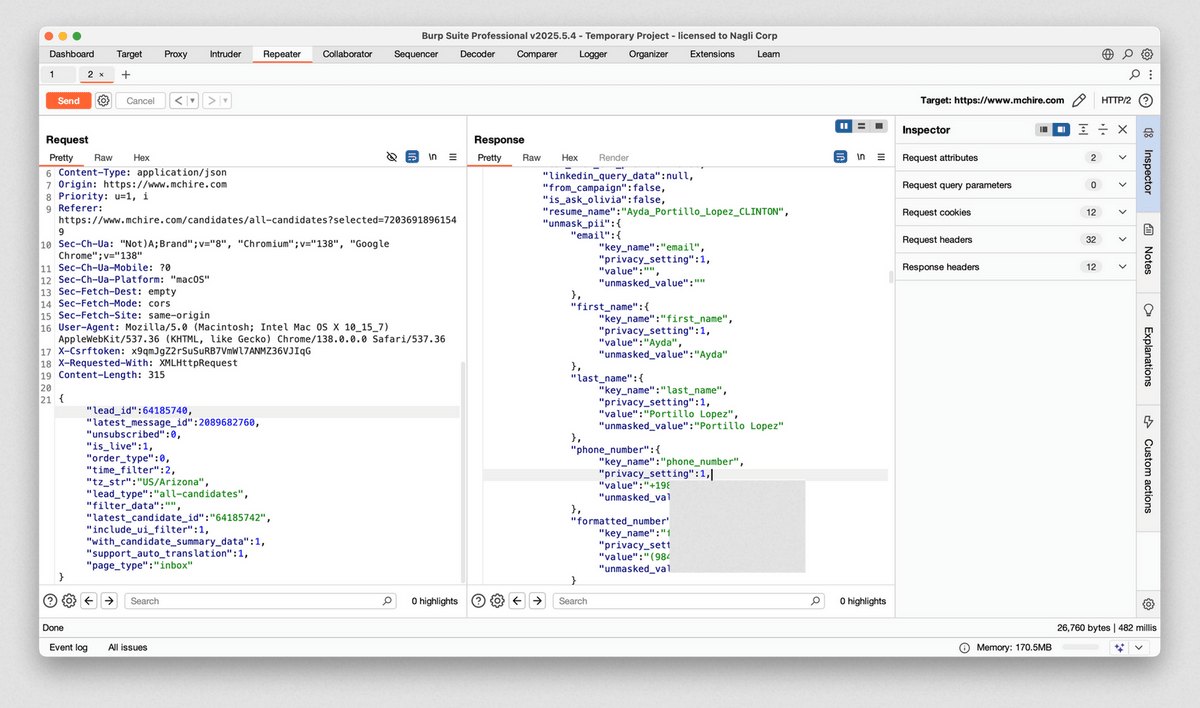The width and height of the screenshot is (1200, 708).
Task: Open the Intruder tool tab
Action: pos(225,54)
